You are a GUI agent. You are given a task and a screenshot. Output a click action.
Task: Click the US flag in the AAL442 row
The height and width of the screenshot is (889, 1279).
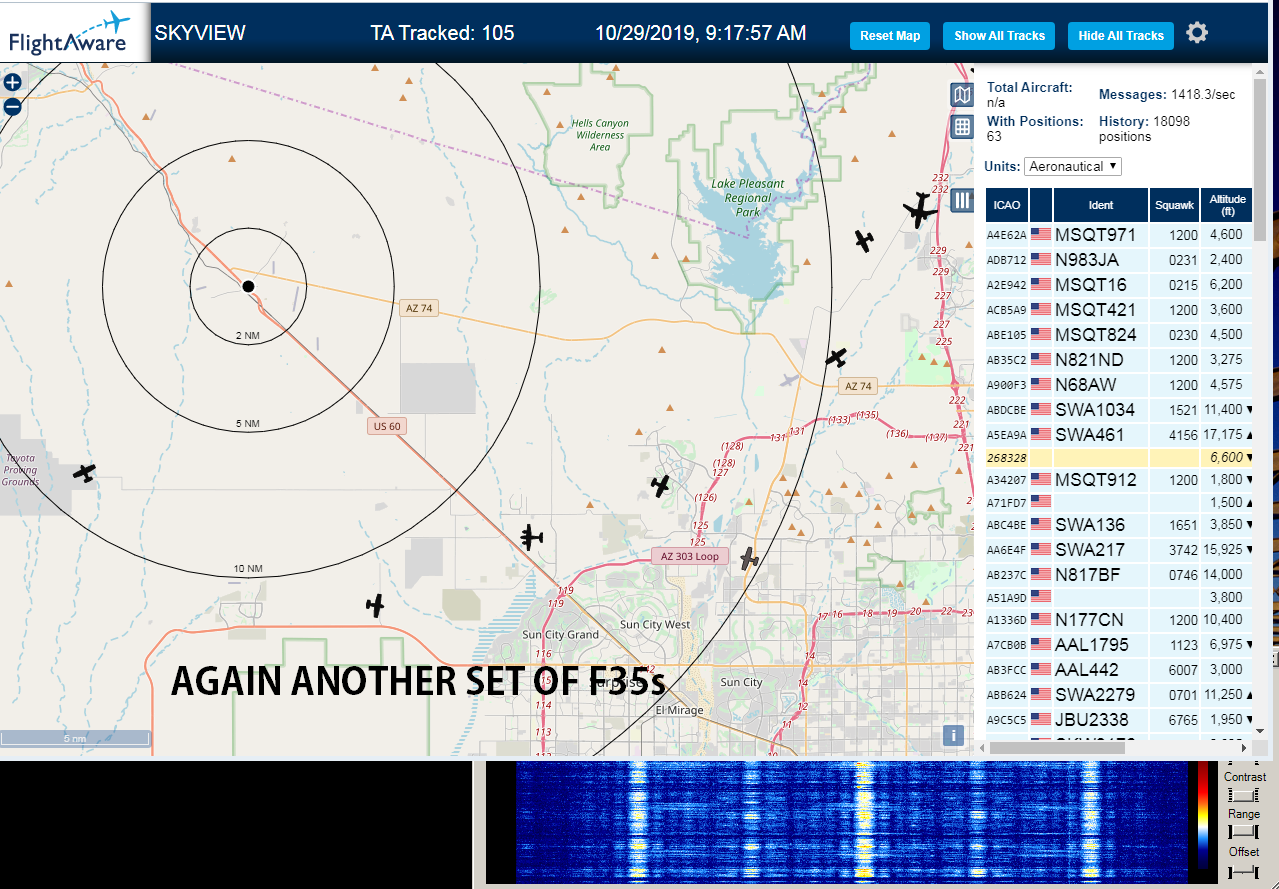coord(1041,669)
